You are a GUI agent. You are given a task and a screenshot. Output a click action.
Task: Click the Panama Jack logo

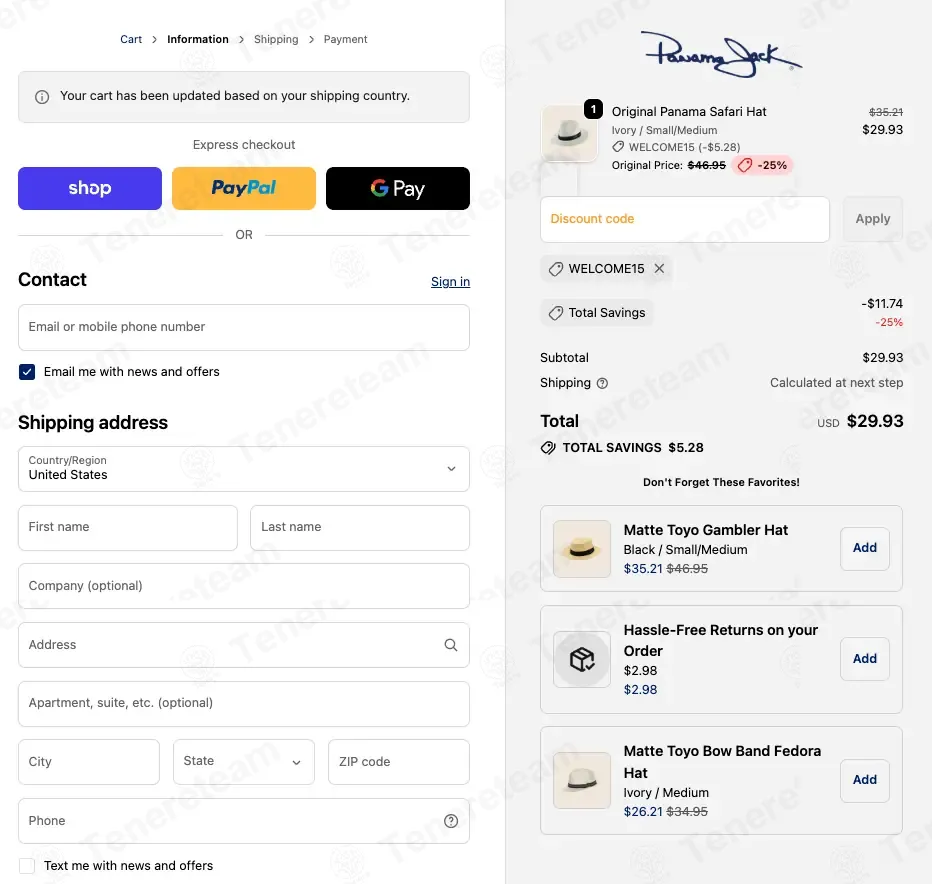click(x=721, y=55)
